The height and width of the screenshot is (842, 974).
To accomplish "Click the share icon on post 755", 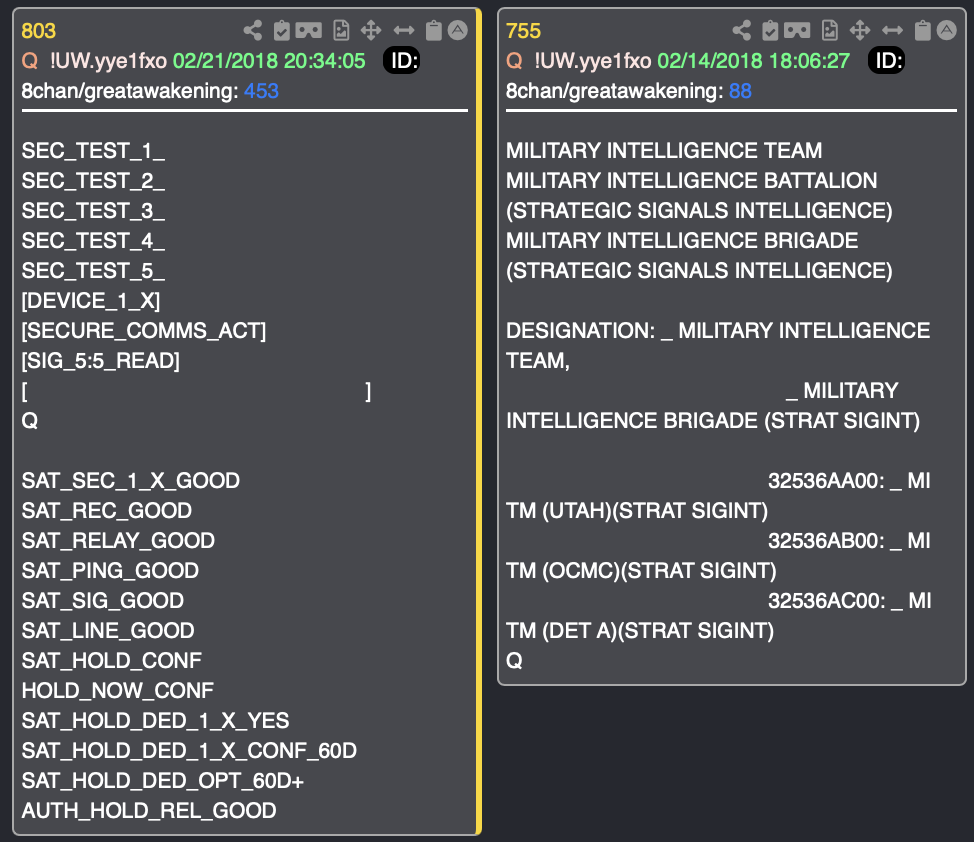I will point(742,30).
